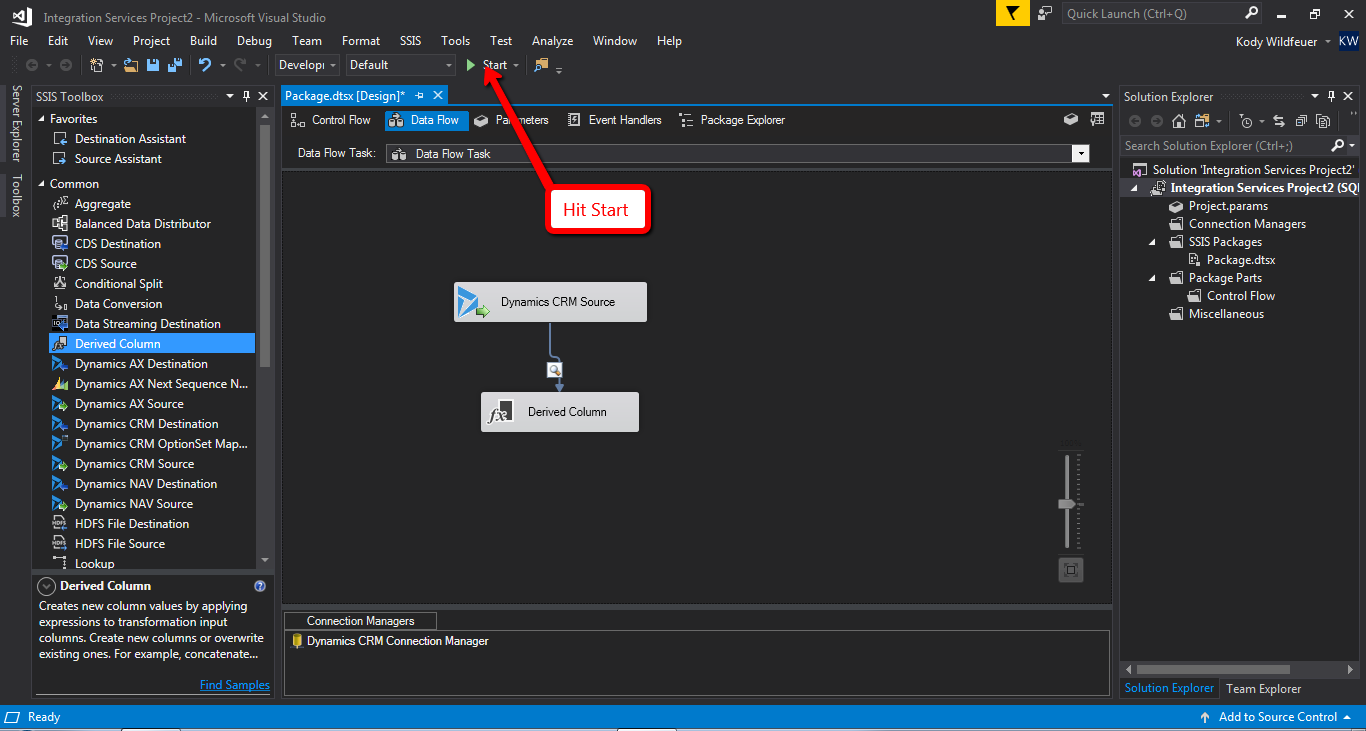Click the Find in Files toolbar icon
1366x731 pixels.
coord(541,65)
